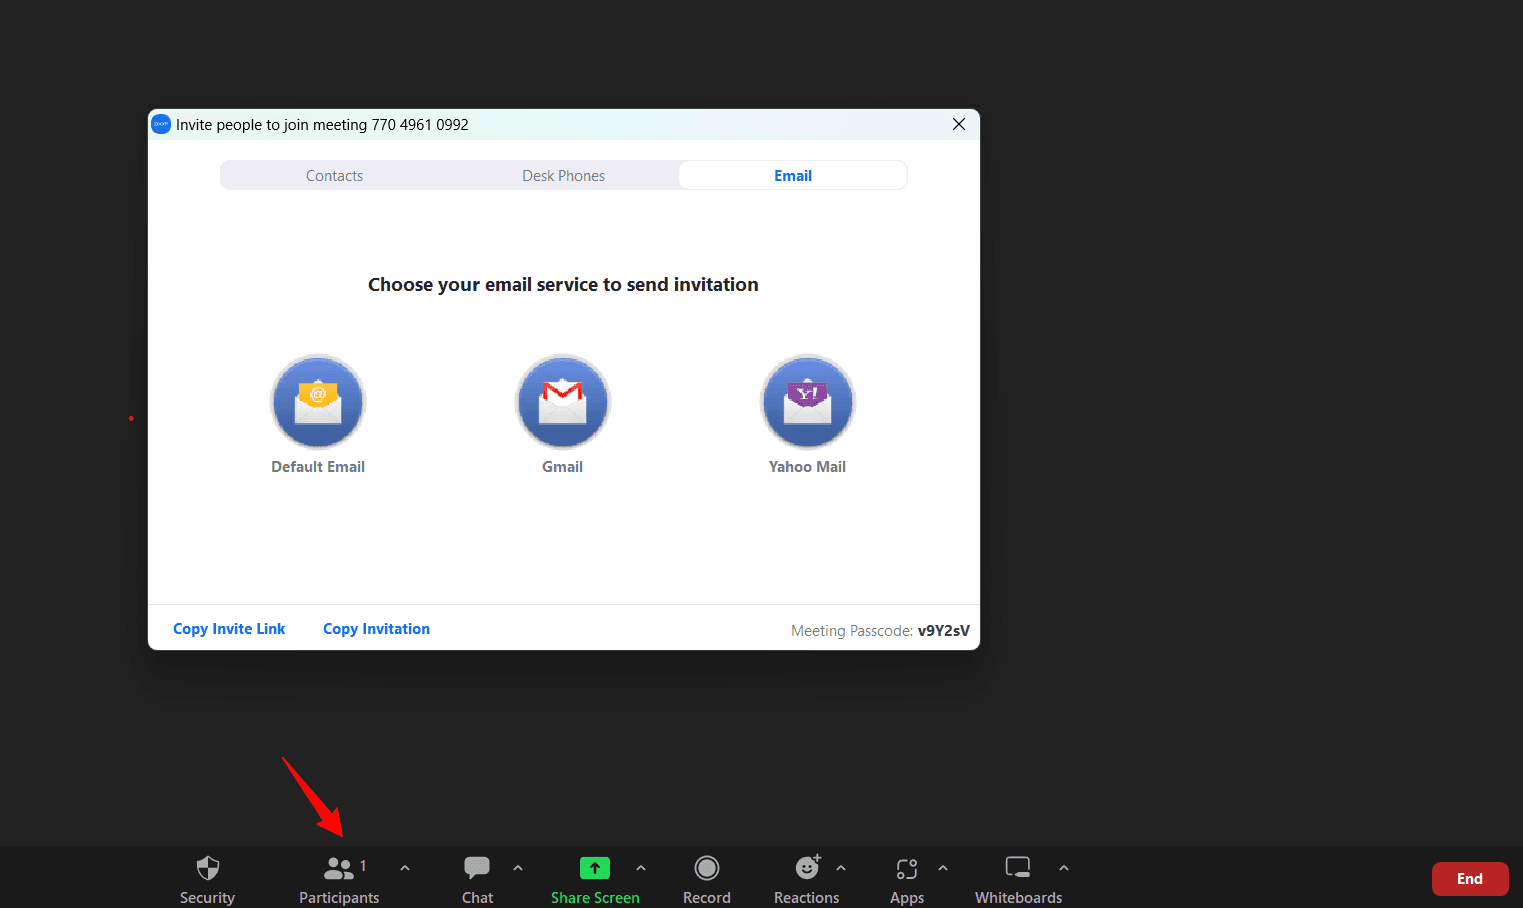
Task: End the meeting with the red End button
Action: coord(1470,879)
